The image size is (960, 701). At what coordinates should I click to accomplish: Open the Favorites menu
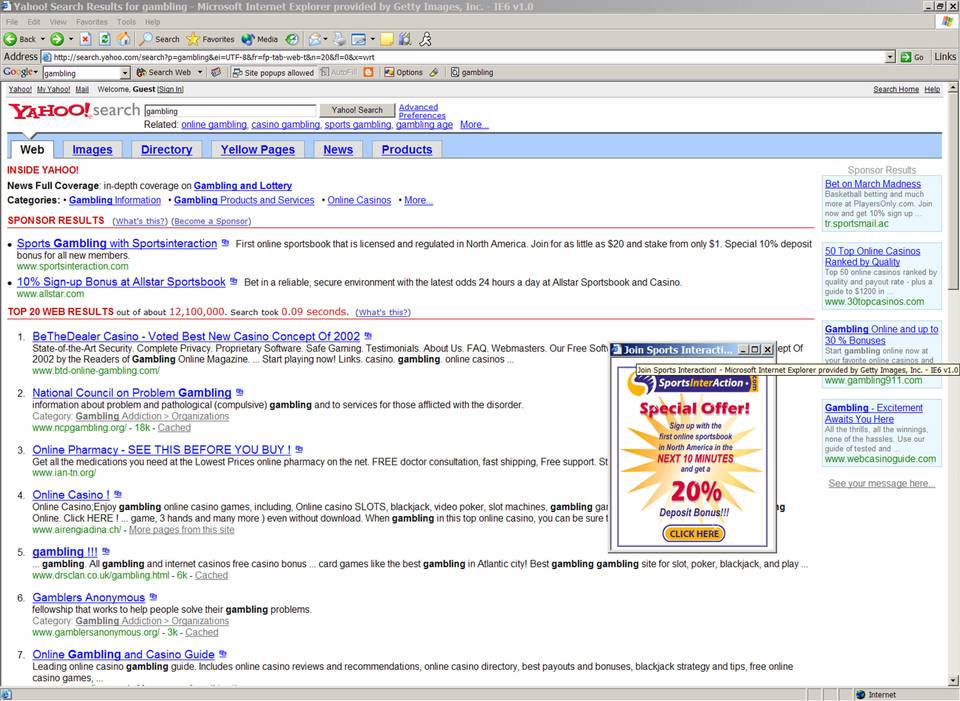[x=91, y=21]
